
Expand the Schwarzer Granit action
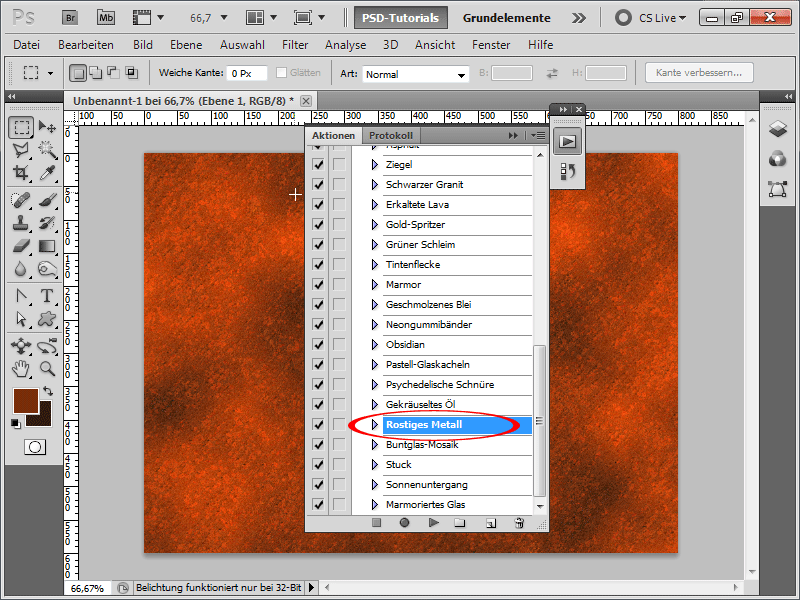pyautogui.click(x=375, y=185)
